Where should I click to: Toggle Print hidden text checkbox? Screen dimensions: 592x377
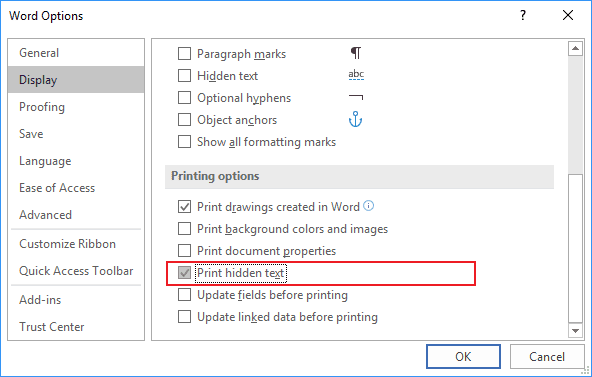pos(184,273)
